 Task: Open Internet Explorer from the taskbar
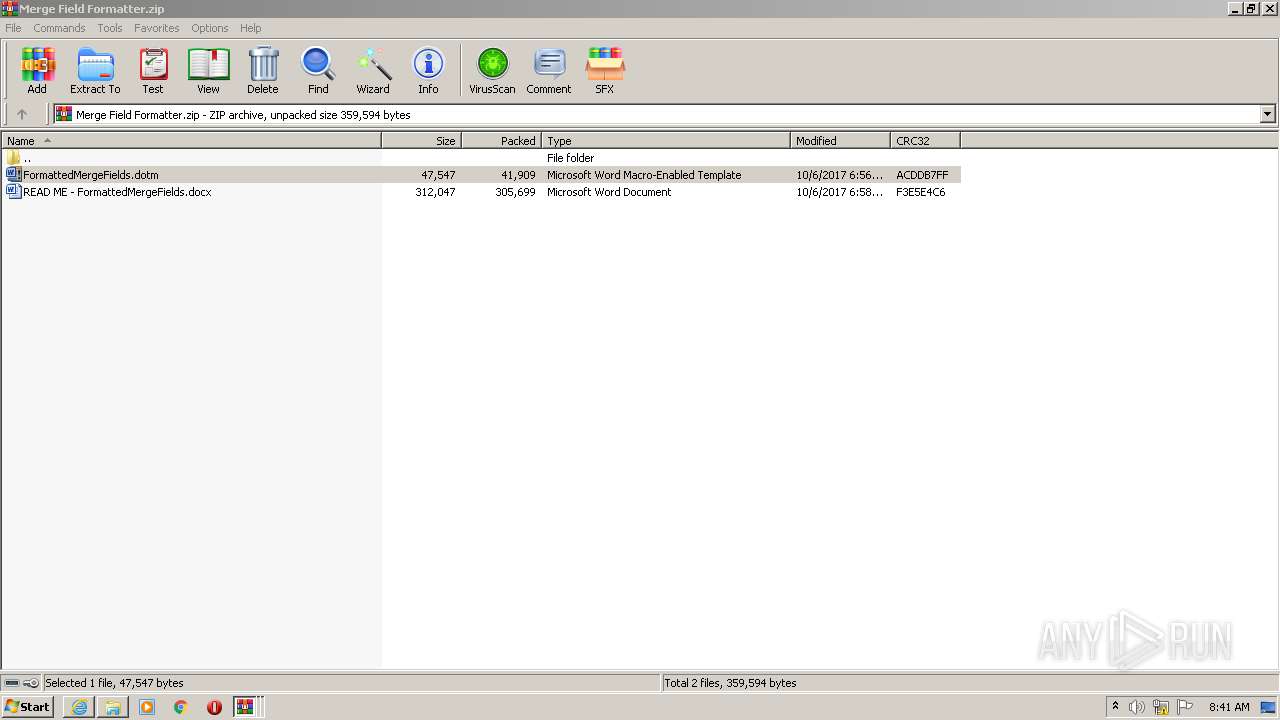(x=79, y=707)
